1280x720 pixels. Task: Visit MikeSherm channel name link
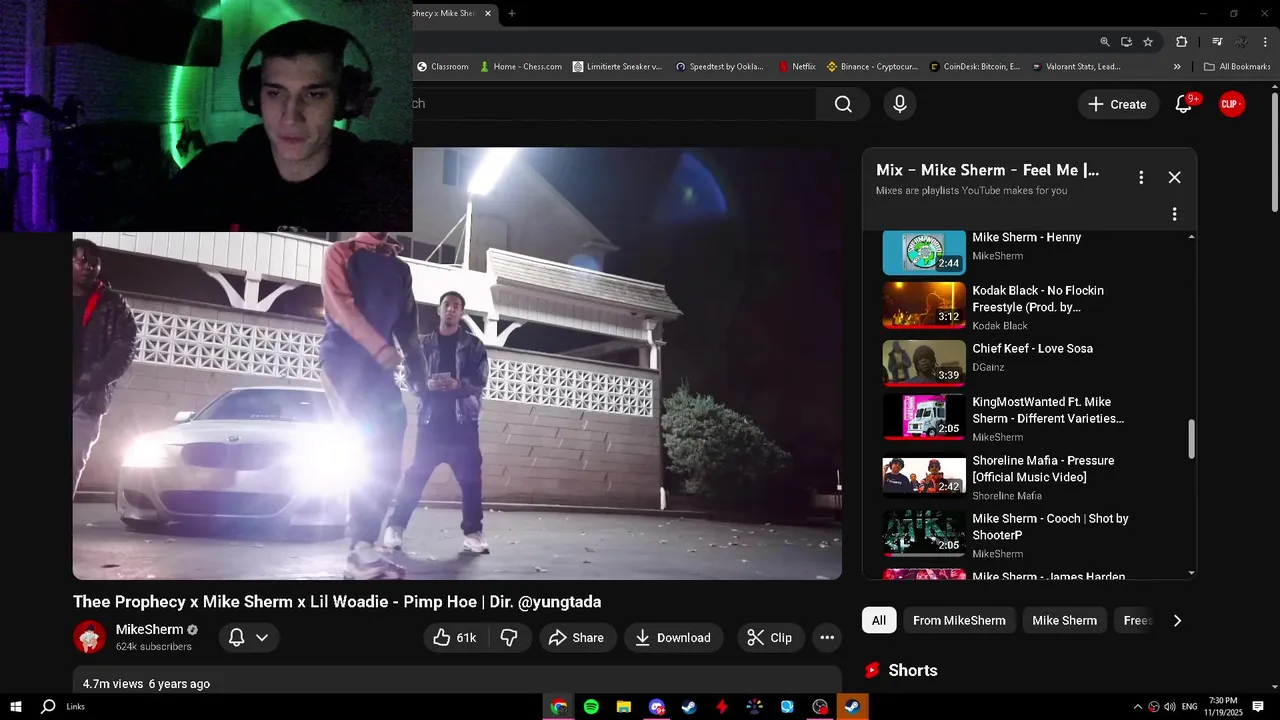[x=149, y=630]
